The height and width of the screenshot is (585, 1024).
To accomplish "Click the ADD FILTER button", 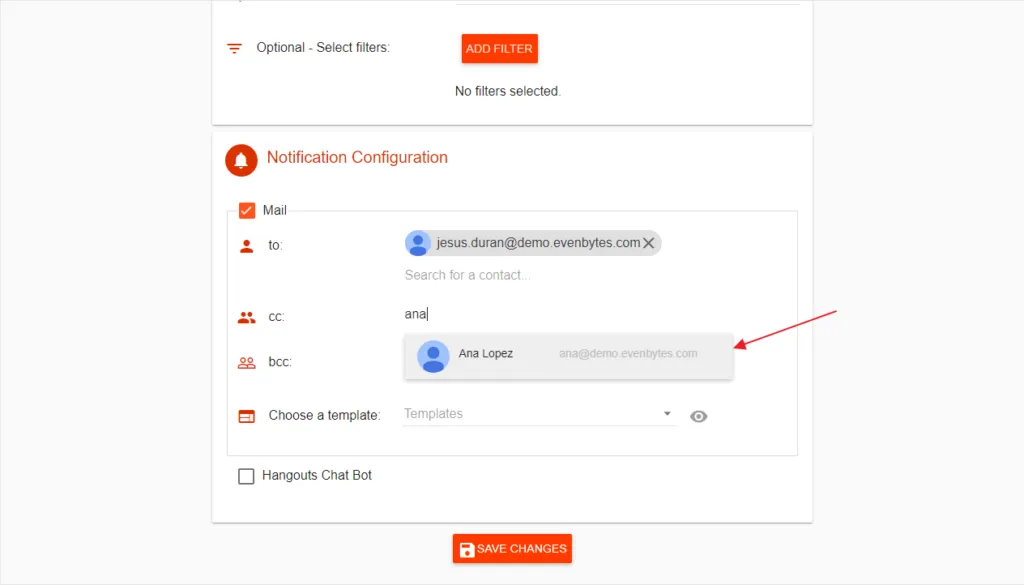I will click(500, 48).
